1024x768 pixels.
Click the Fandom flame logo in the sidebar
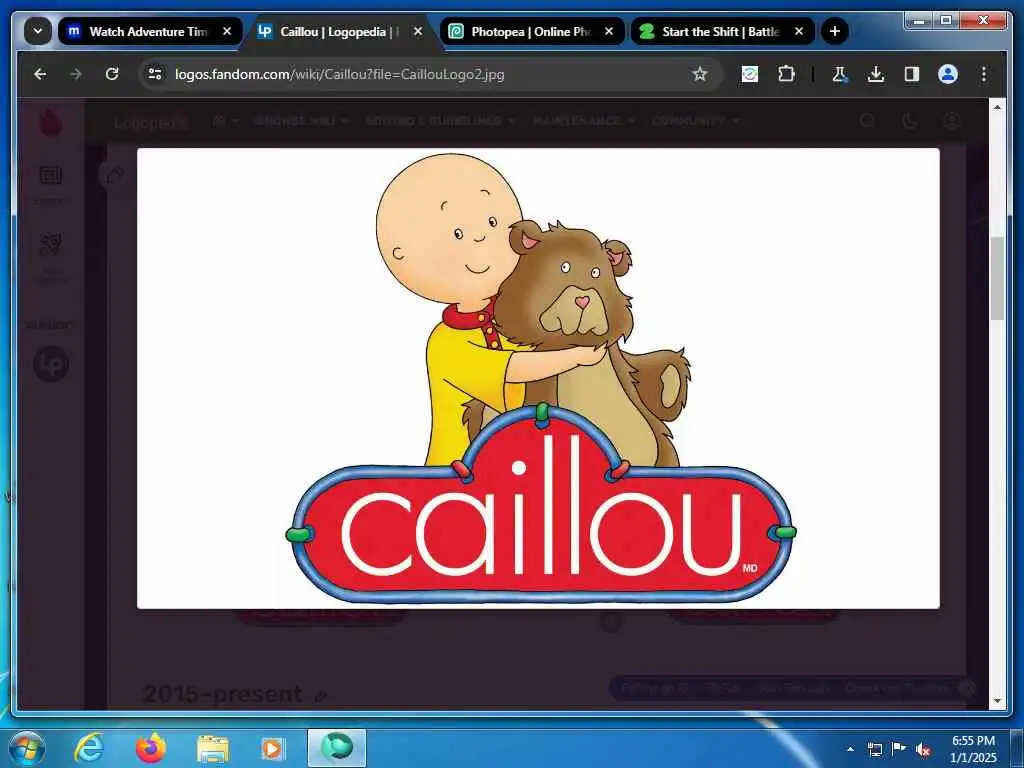[50, 122]
